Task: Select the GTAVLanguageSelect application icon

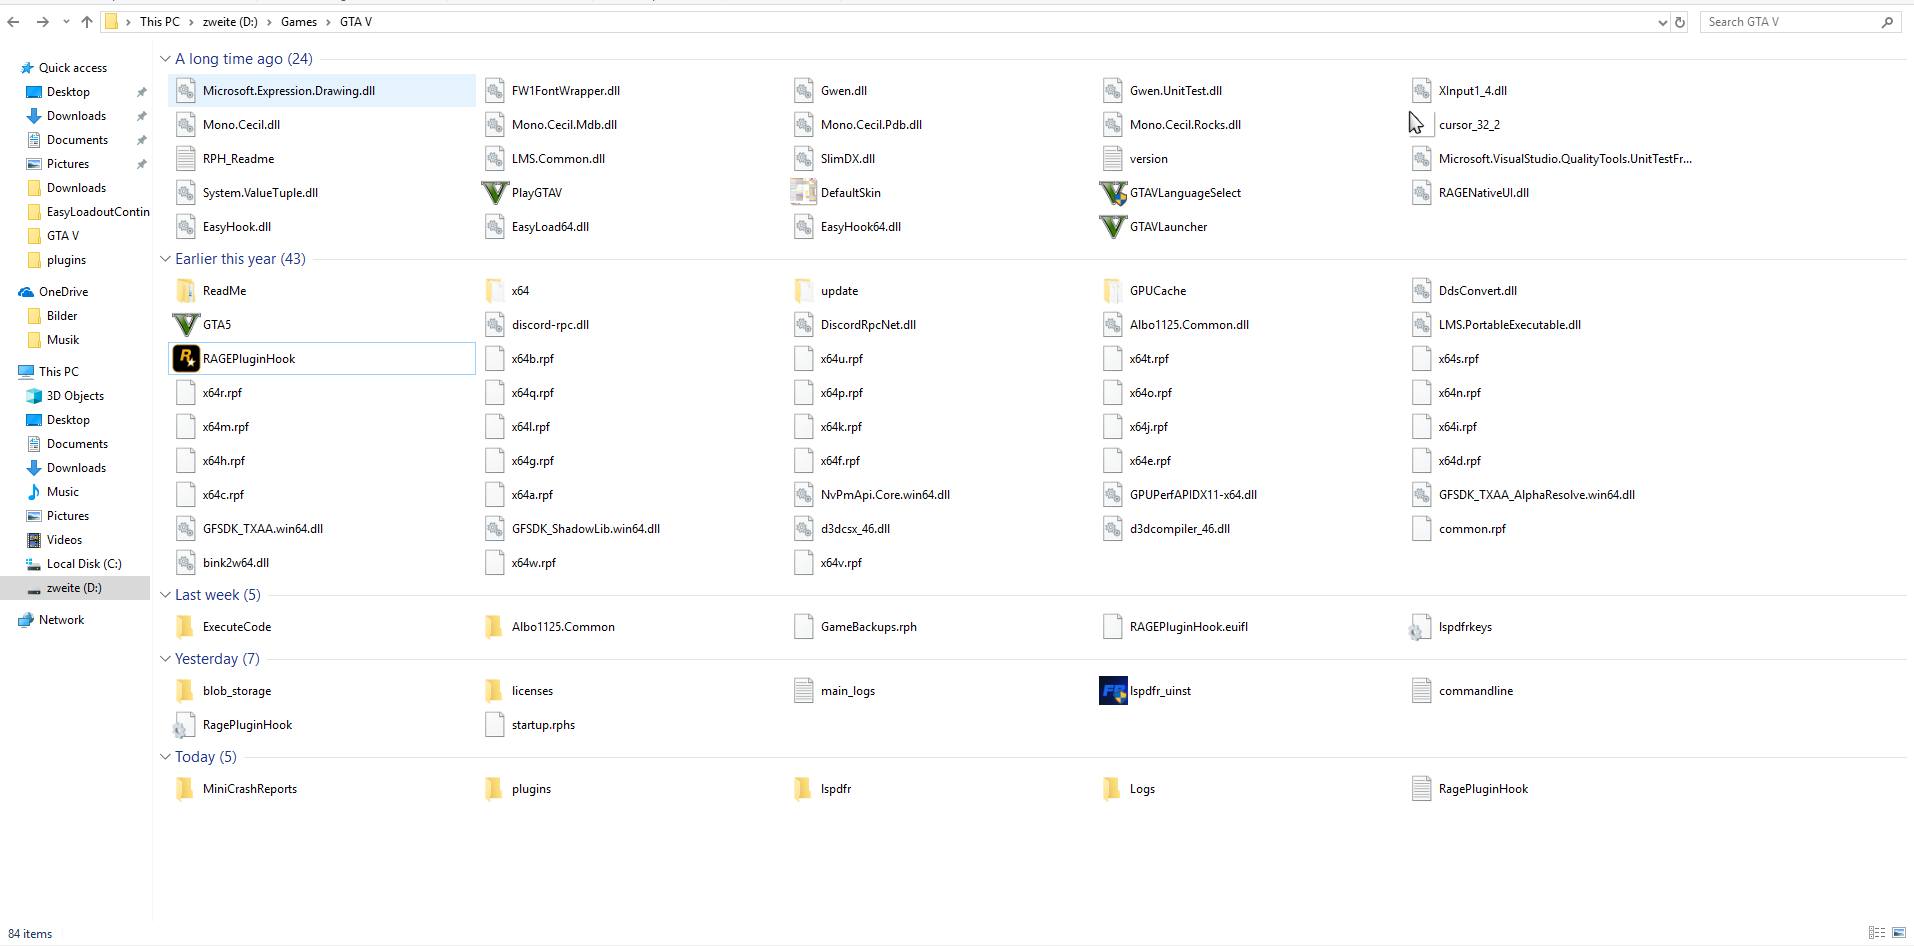Action: pos(1113,193)
